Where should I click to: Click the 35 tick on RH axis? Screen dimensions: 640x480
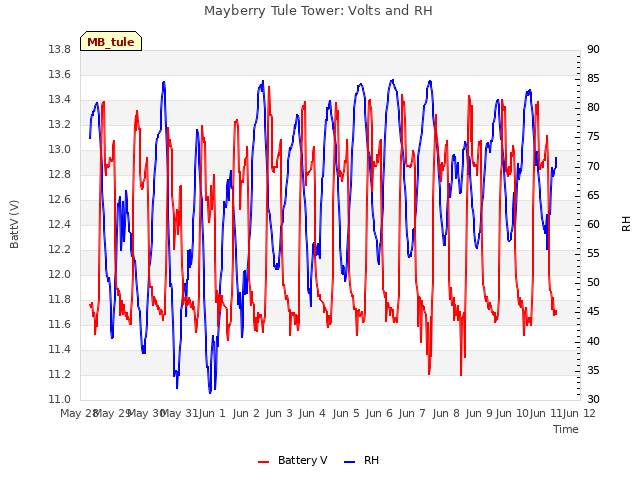coord(593,371)
